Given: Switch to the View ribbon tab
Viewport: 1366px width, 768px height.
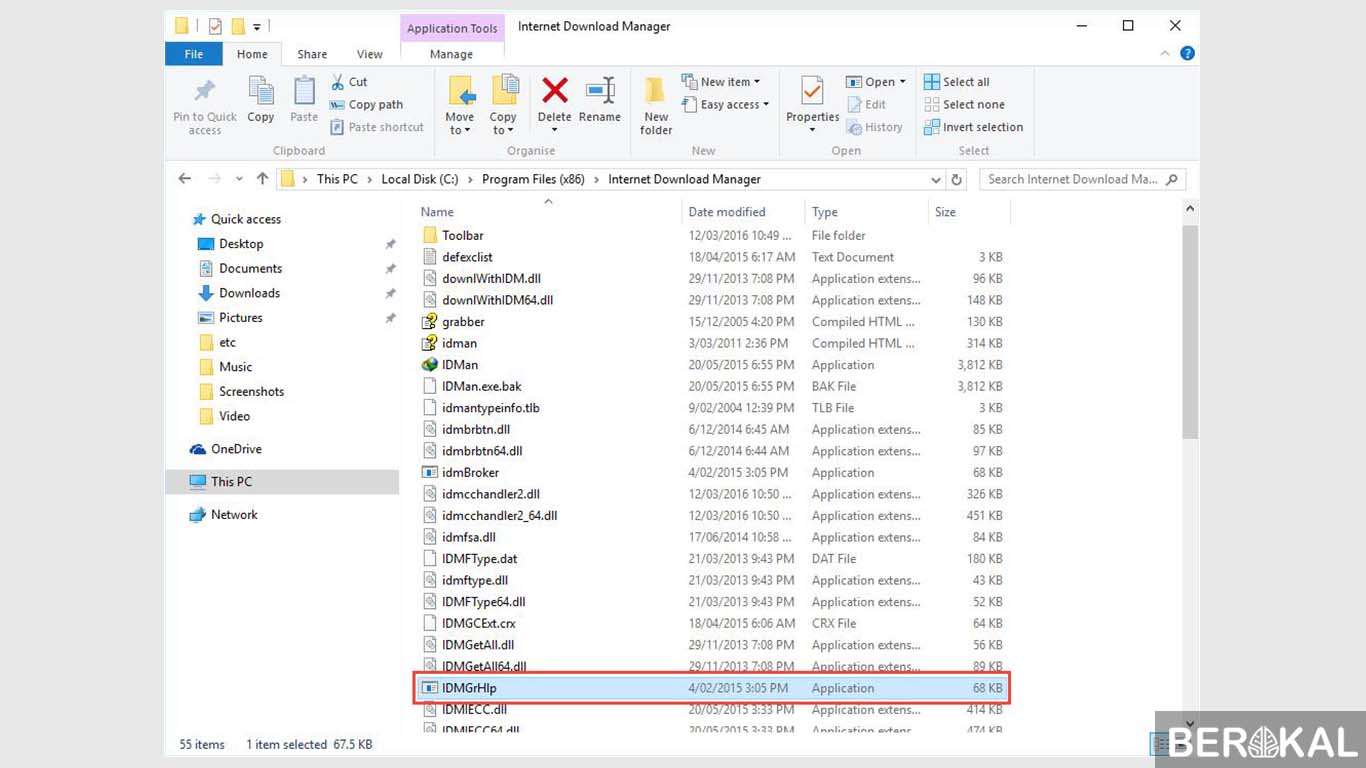Looking at the screenshot, I should (370, 54).
